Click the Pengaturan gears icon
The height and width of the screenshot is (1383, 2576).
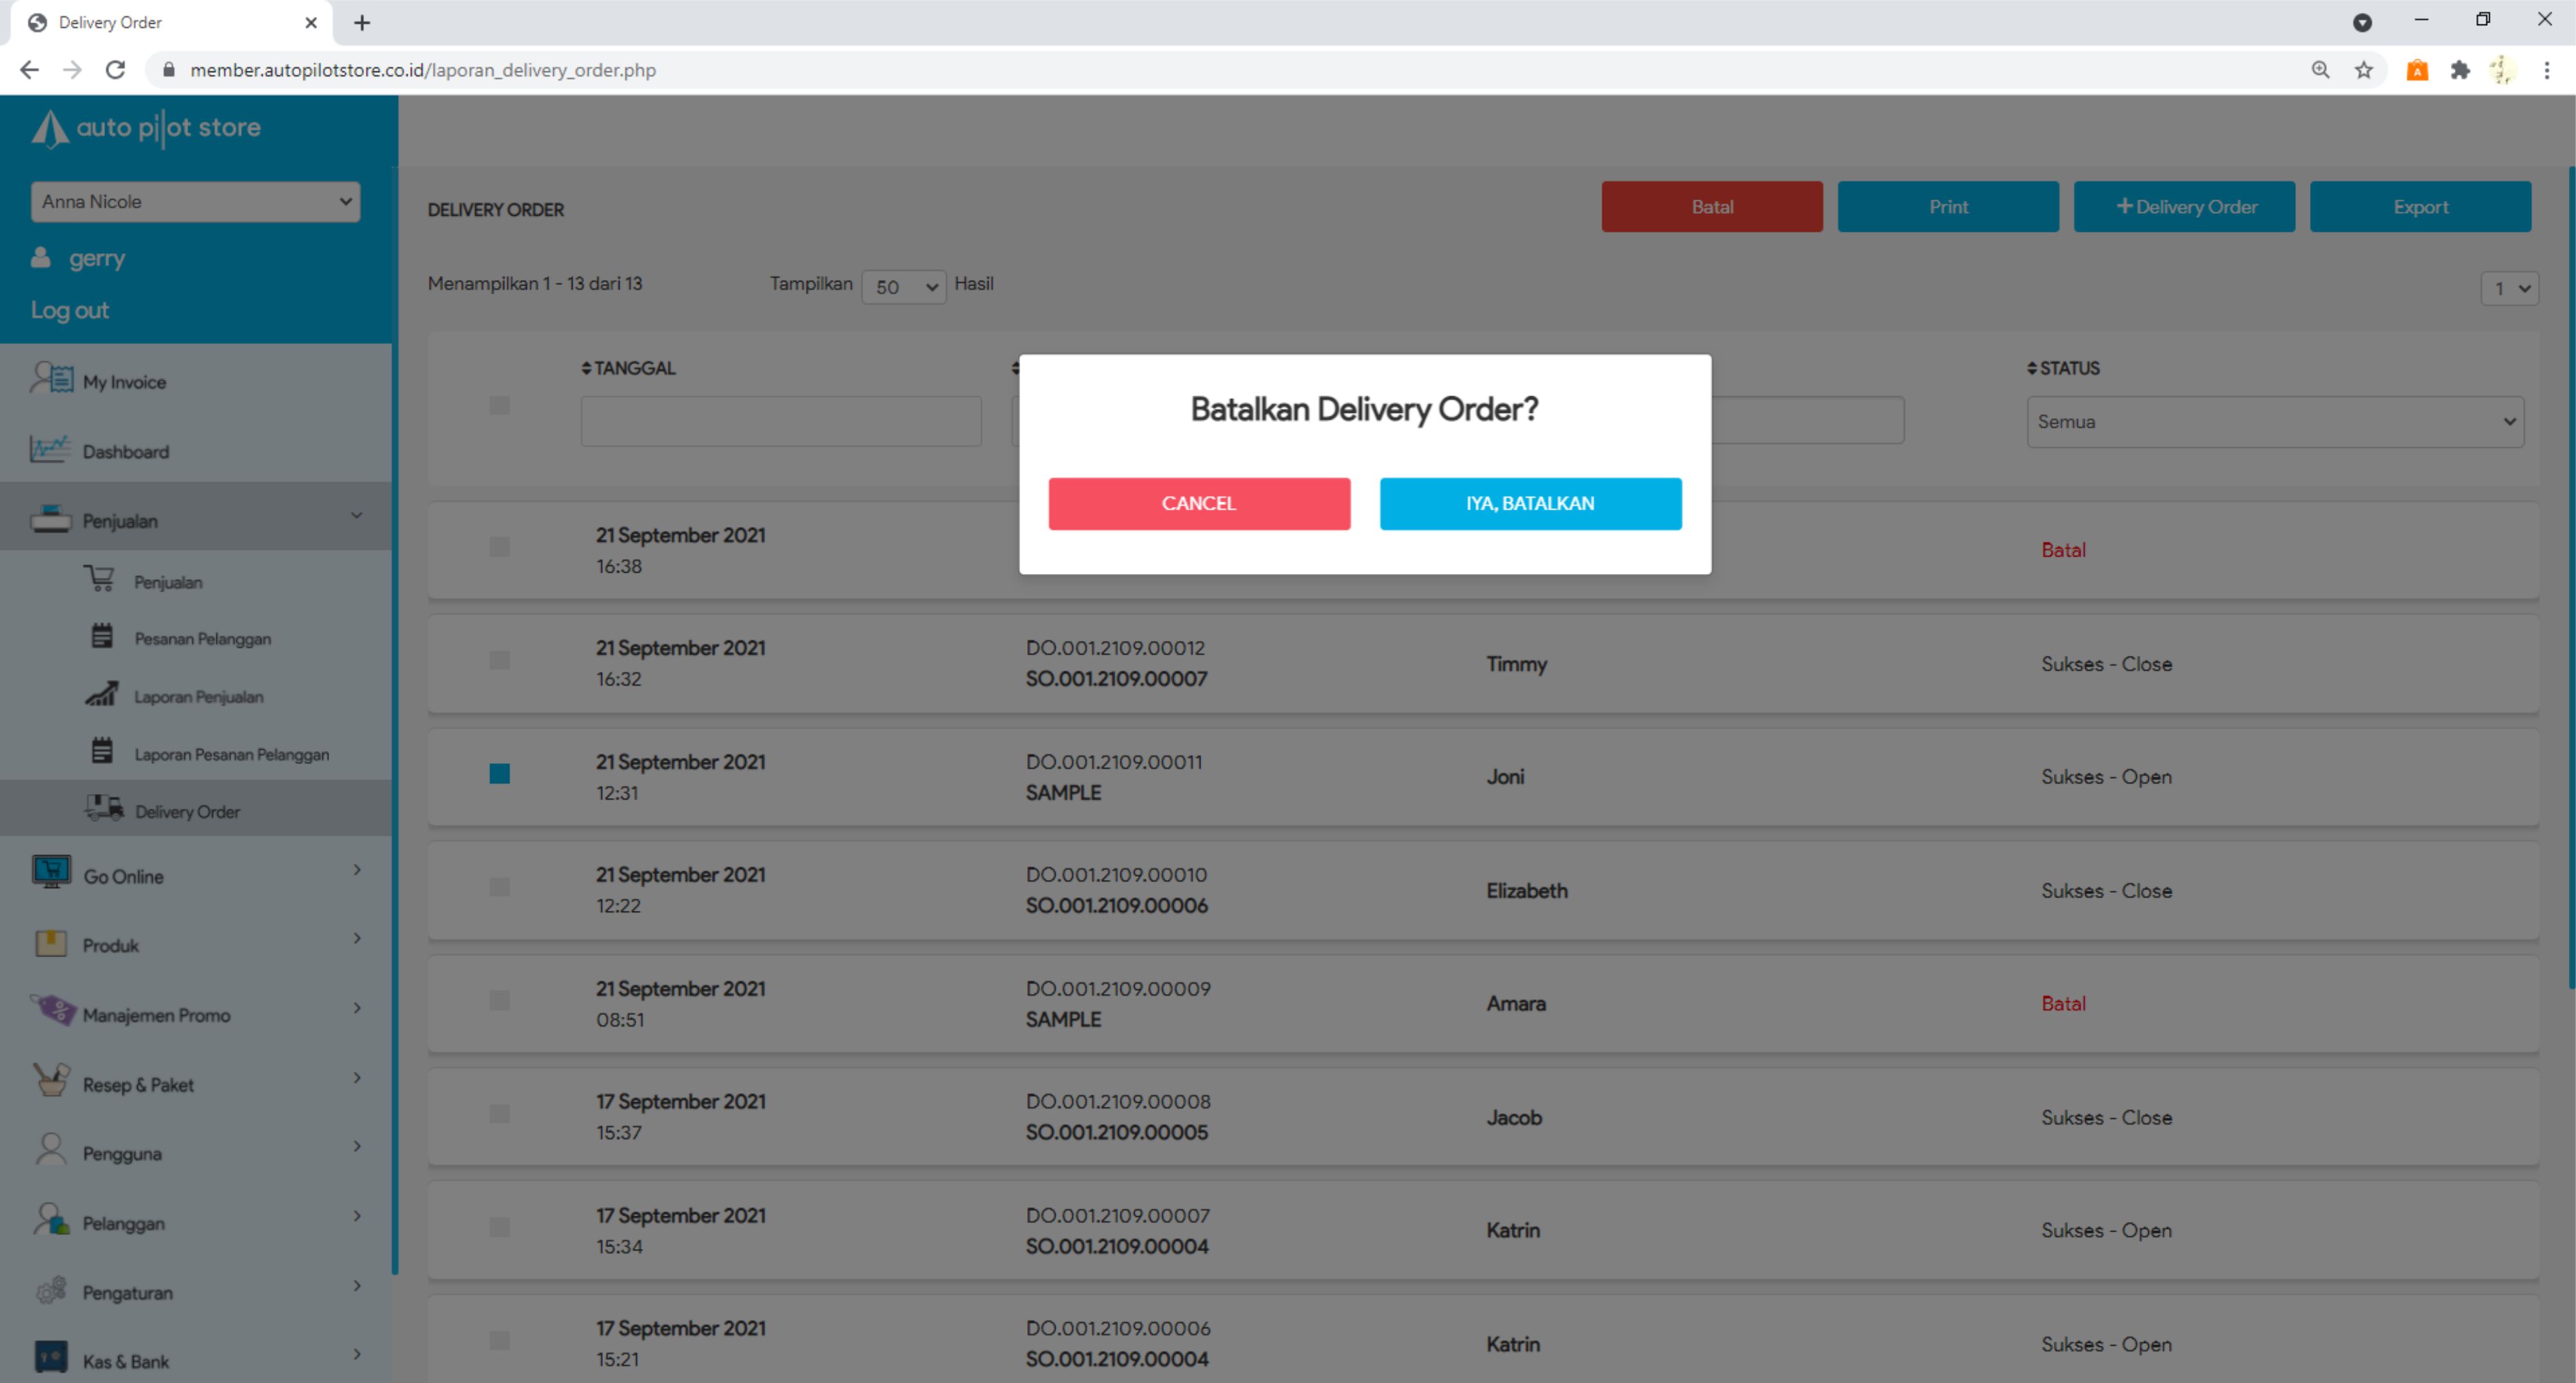coord(51,1291)
